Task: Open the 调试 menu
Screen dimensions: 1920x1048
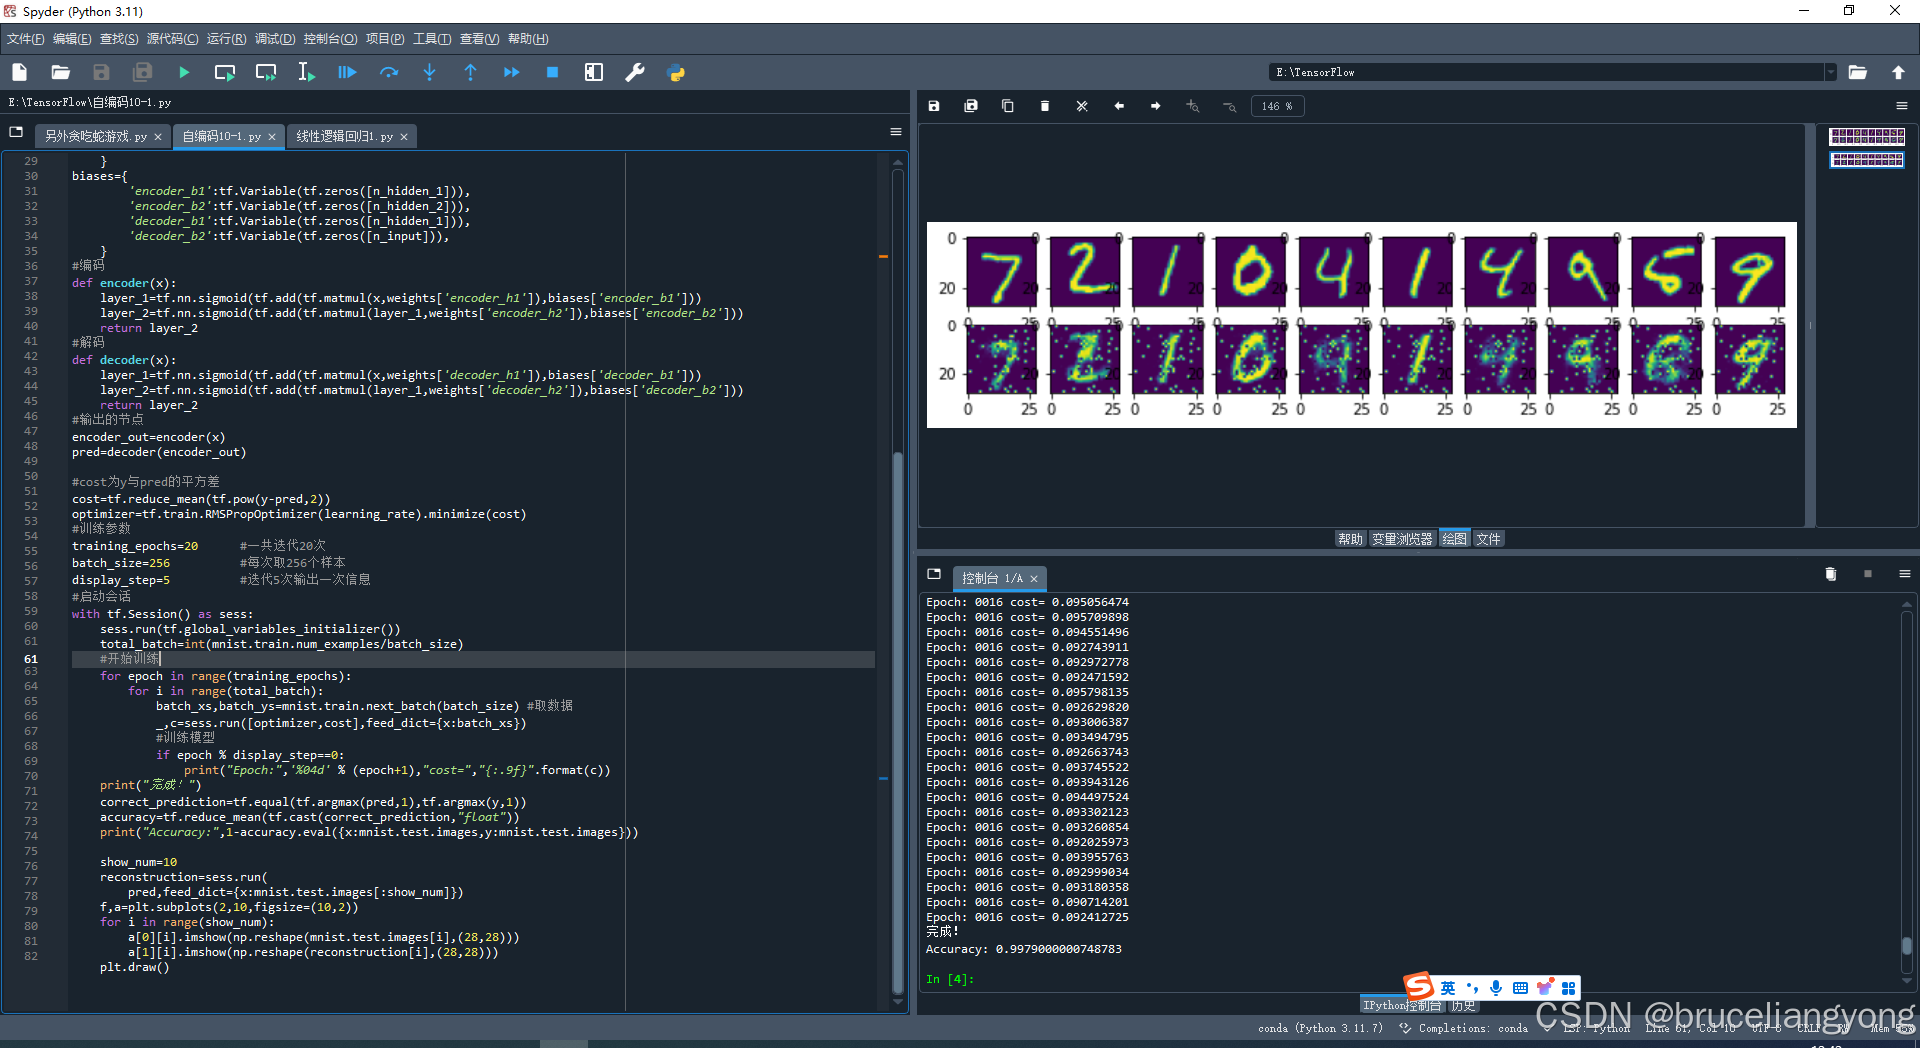Action: (x=274, y=39)
